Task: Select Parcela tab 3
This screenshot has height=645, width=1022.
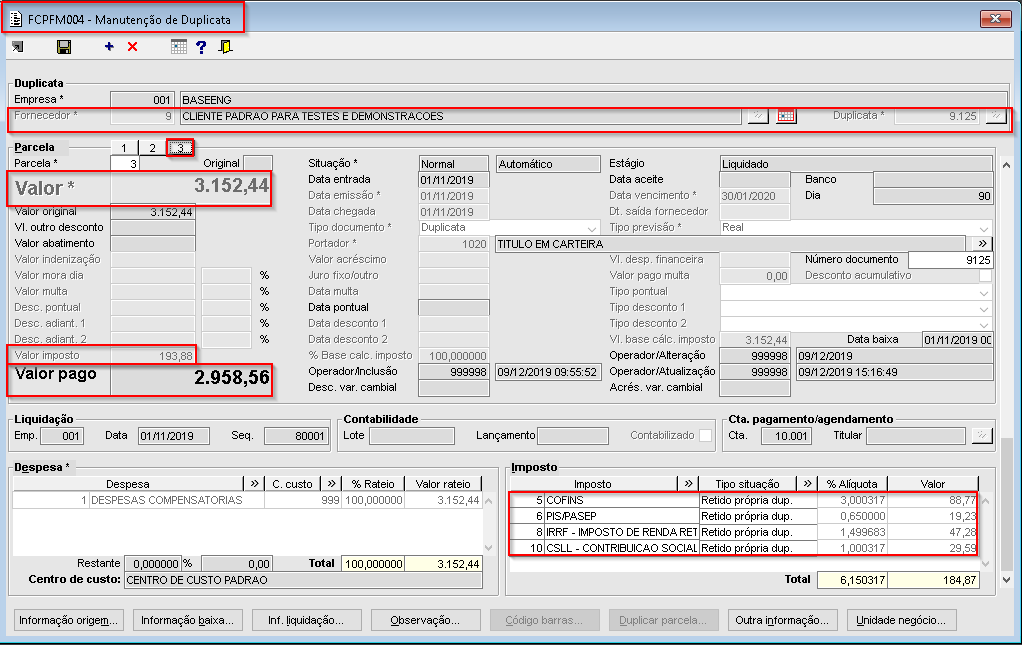Action: tap(181, 148)
